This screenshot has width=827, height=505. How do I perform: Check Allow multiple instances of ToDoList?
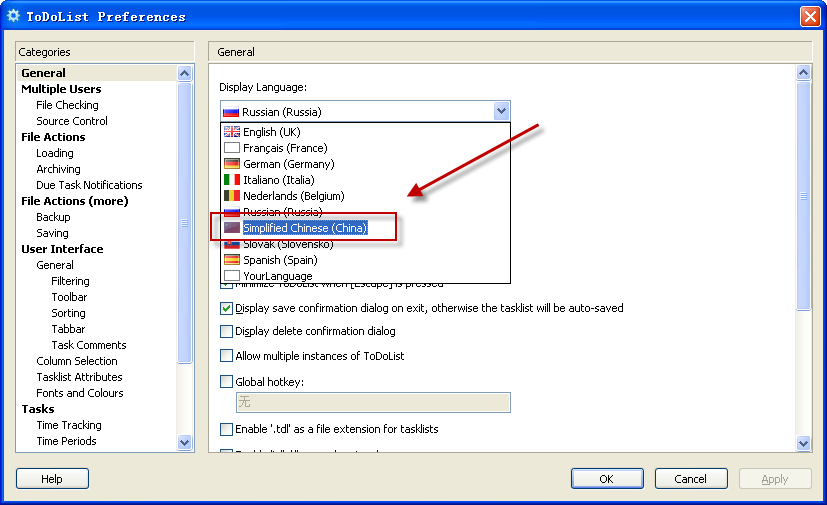pyautogui.click(x=226, y=356)
